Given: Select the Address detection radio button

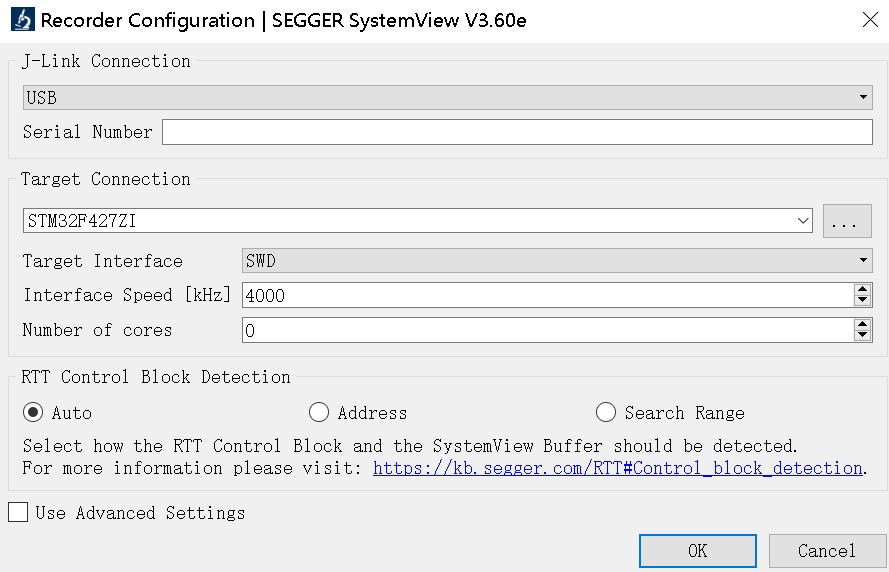Looking at the screenshot, I should (319, 412).
